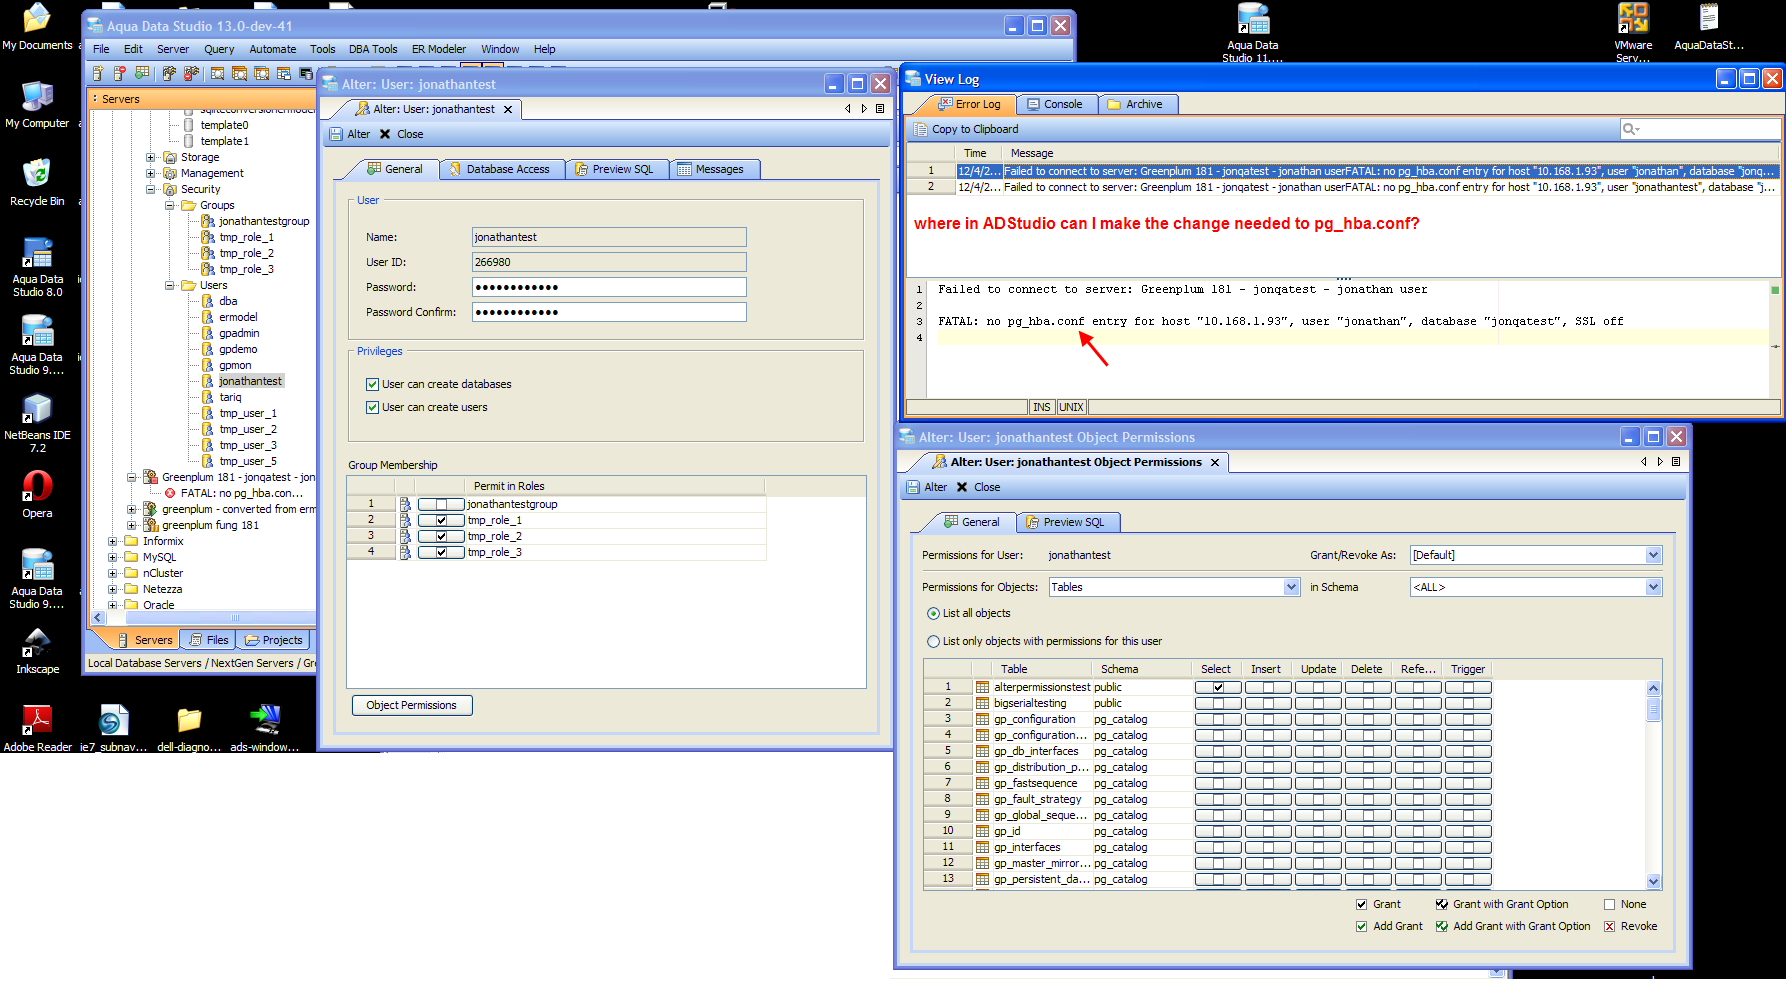Collapse the Groups folder node
Image resolution: width=1786 pixels, height=985 pixels.
[x=170, y=205]
